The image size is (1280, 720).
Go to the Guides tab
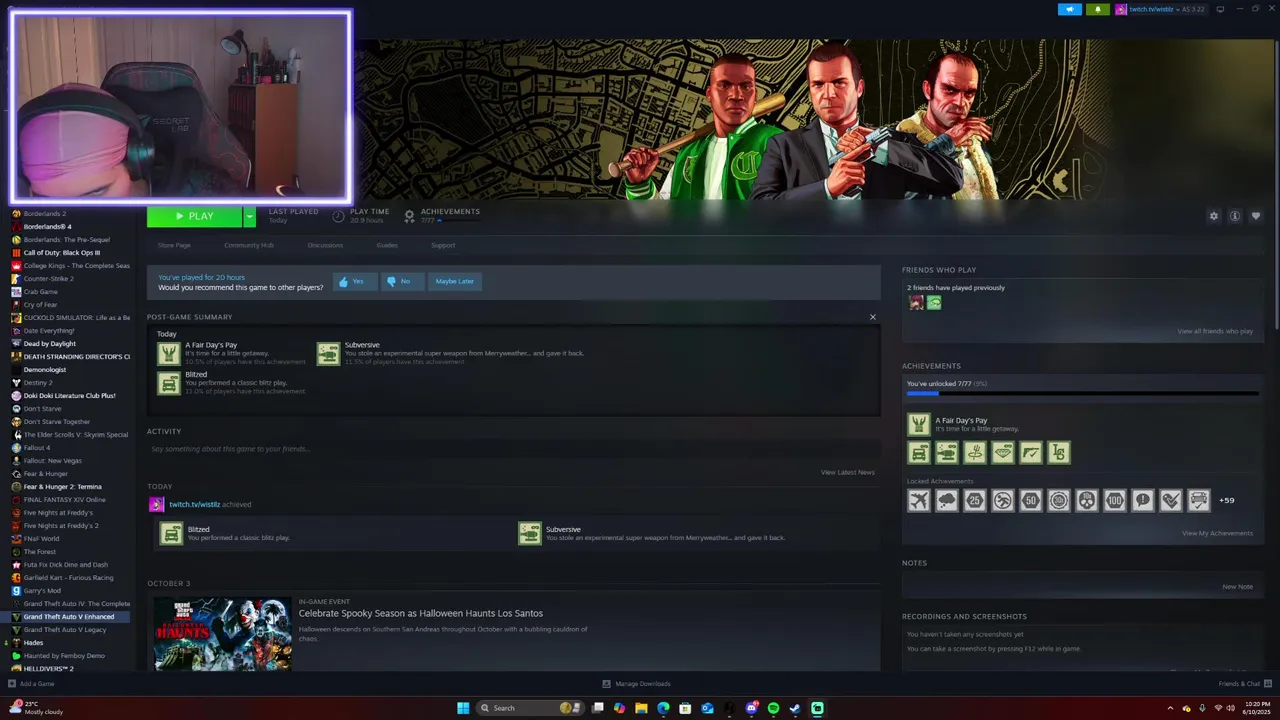coord(387,245)
